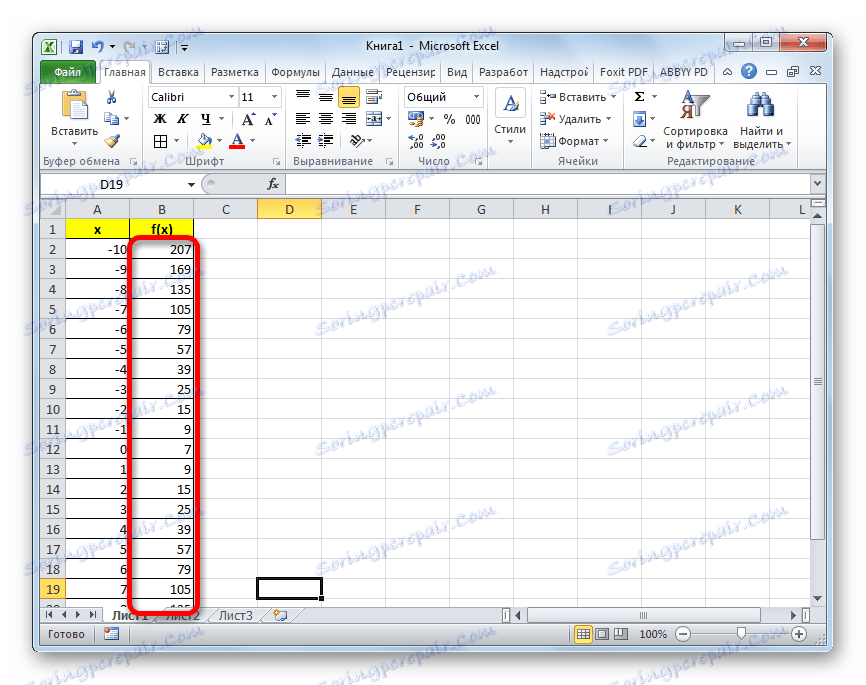
Task: Increase decimal places
Action: (x=416, y=141)
